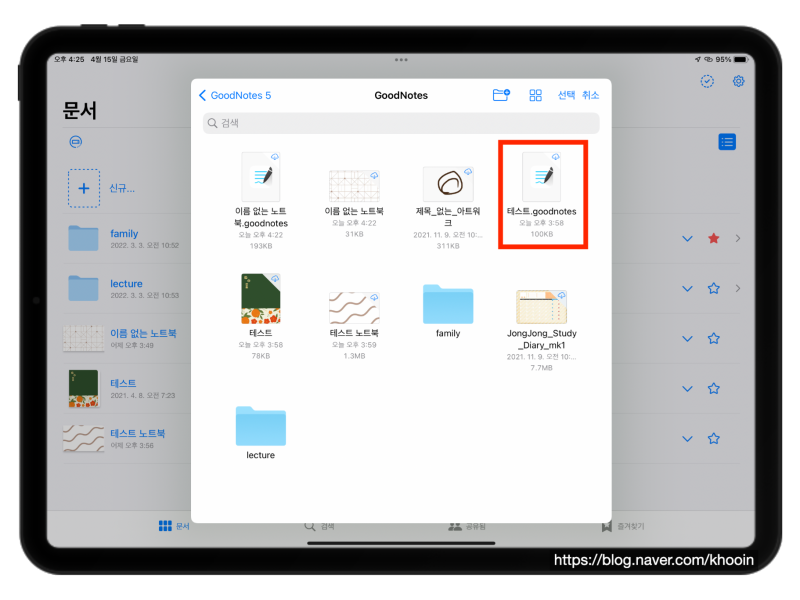Favorite 이름 없는 노트북 star
This screenshot has height=600, width=800.
(714, 338)
